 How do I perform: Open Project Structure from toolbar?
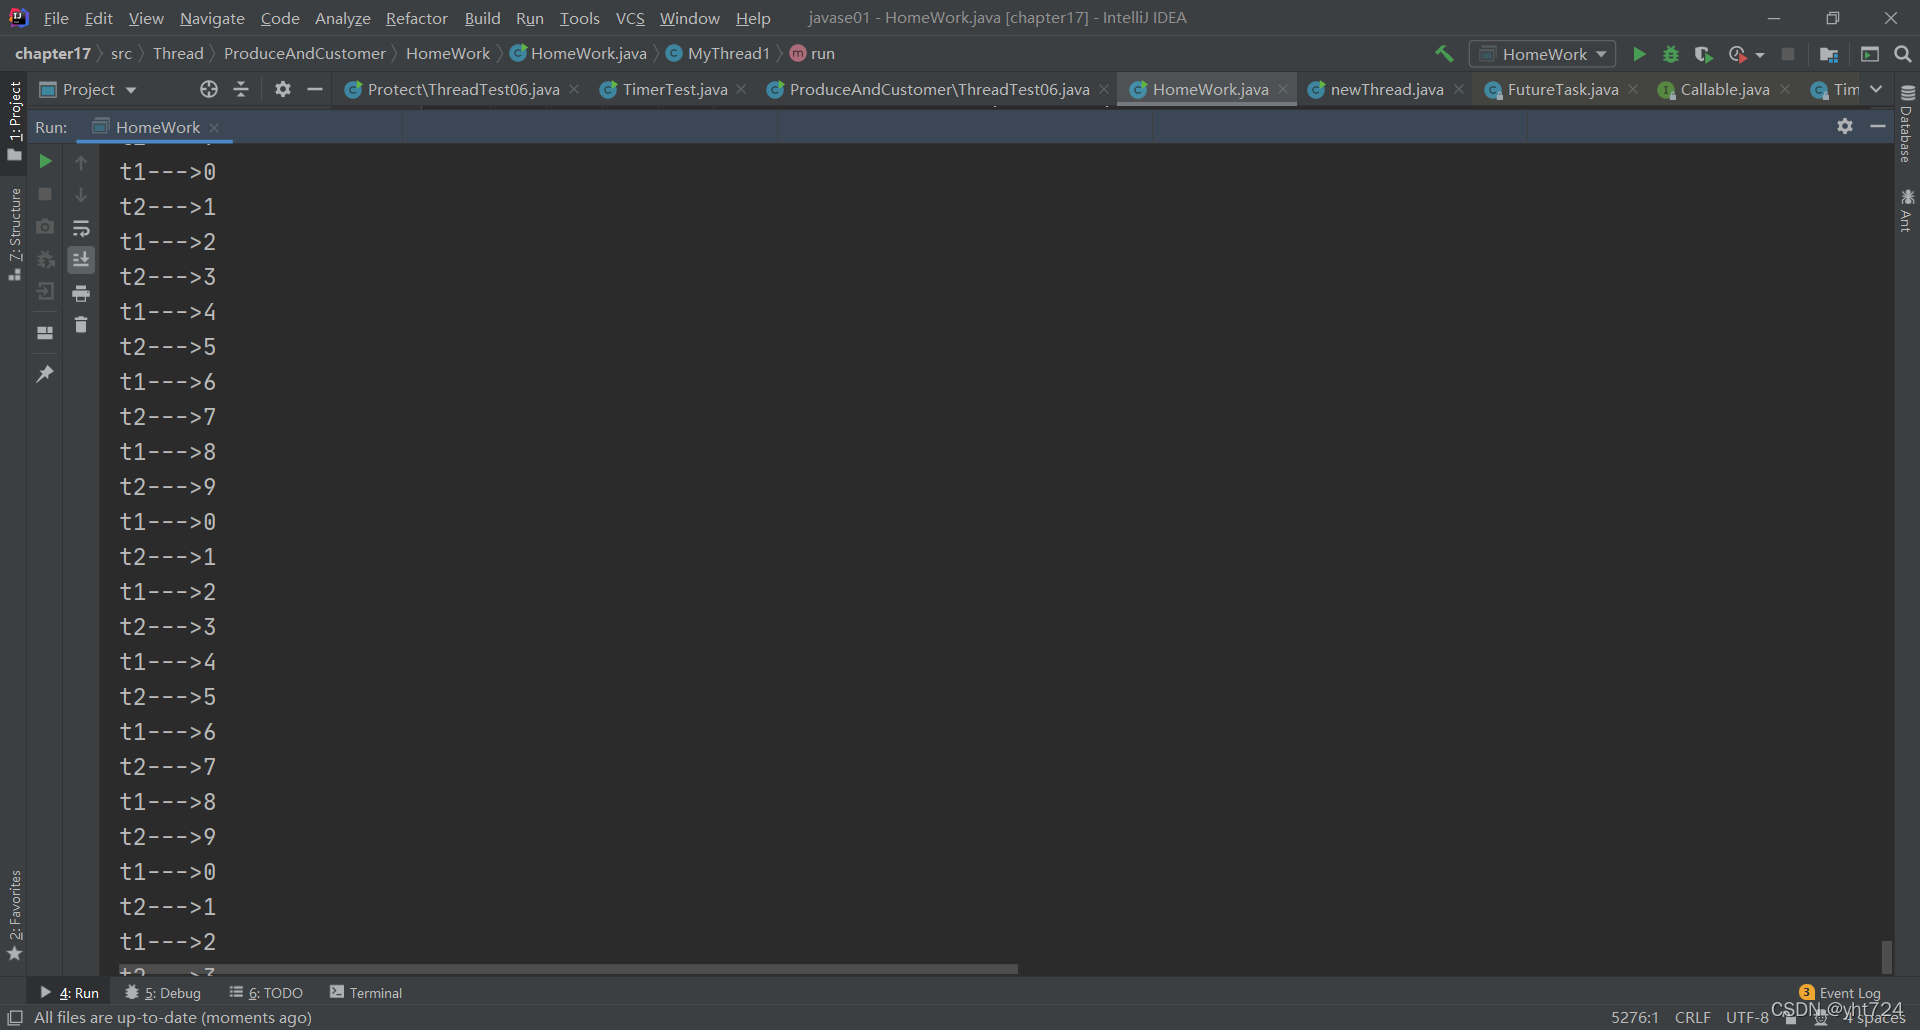[x=1829, y=54]
